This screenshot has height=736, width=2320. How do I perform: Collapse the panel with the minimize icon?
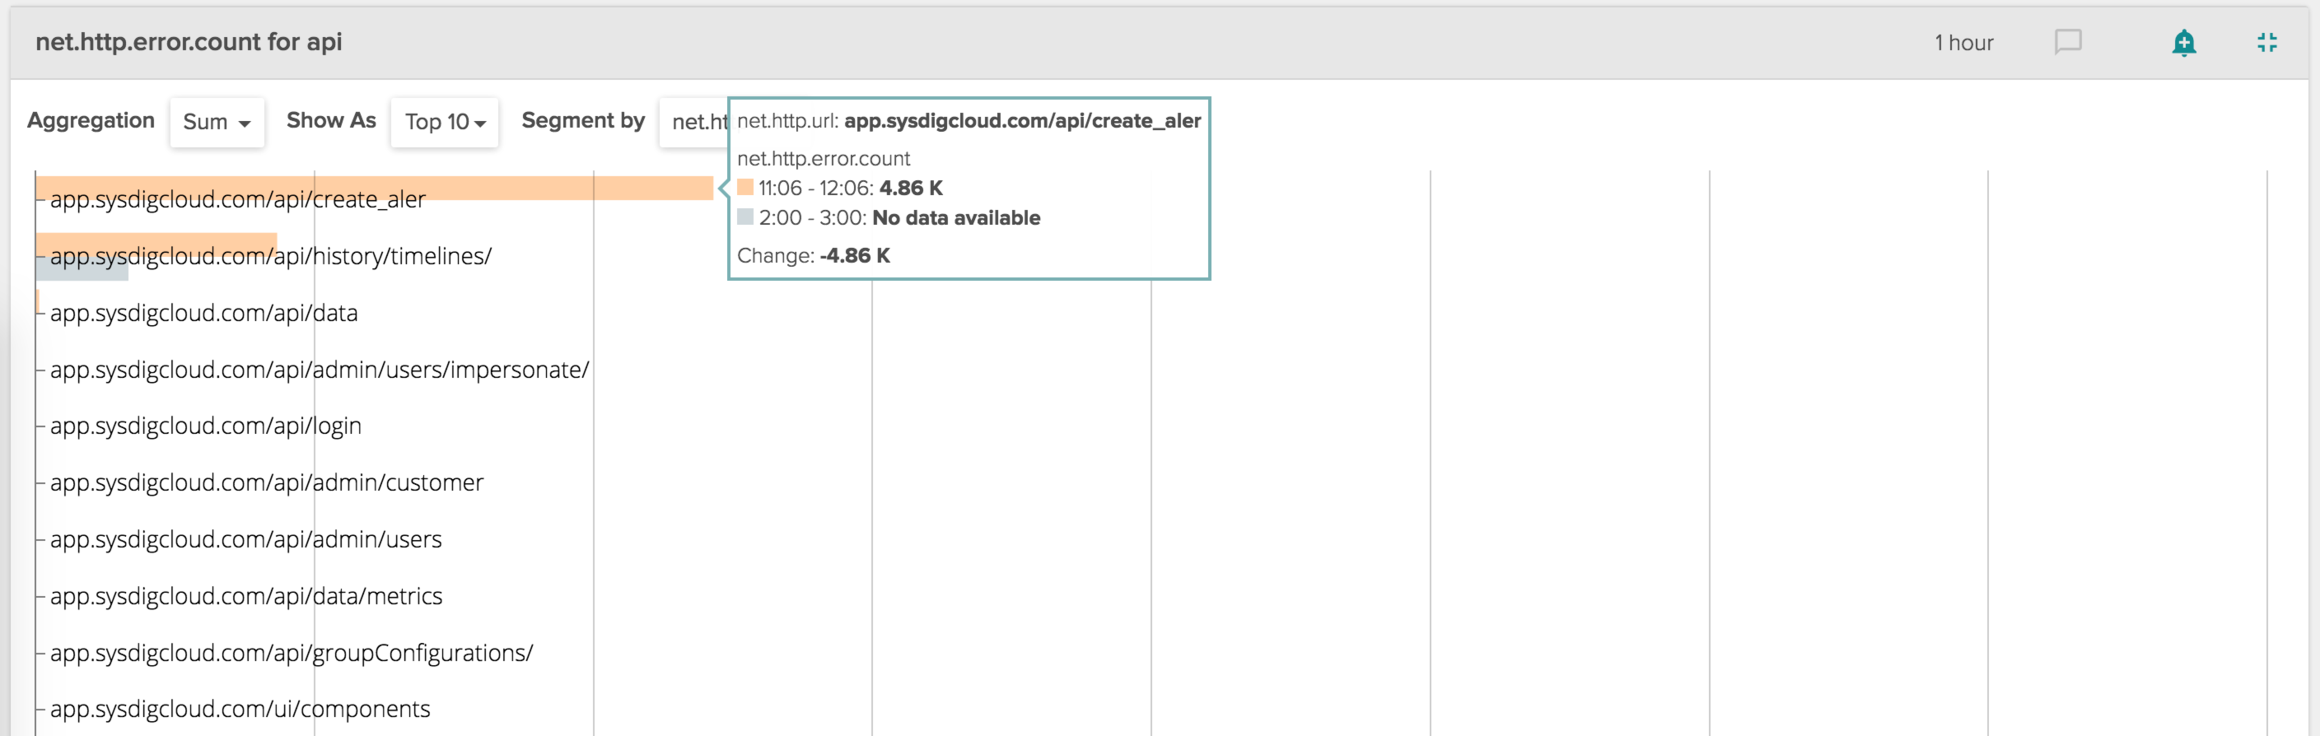point(2267,42)
